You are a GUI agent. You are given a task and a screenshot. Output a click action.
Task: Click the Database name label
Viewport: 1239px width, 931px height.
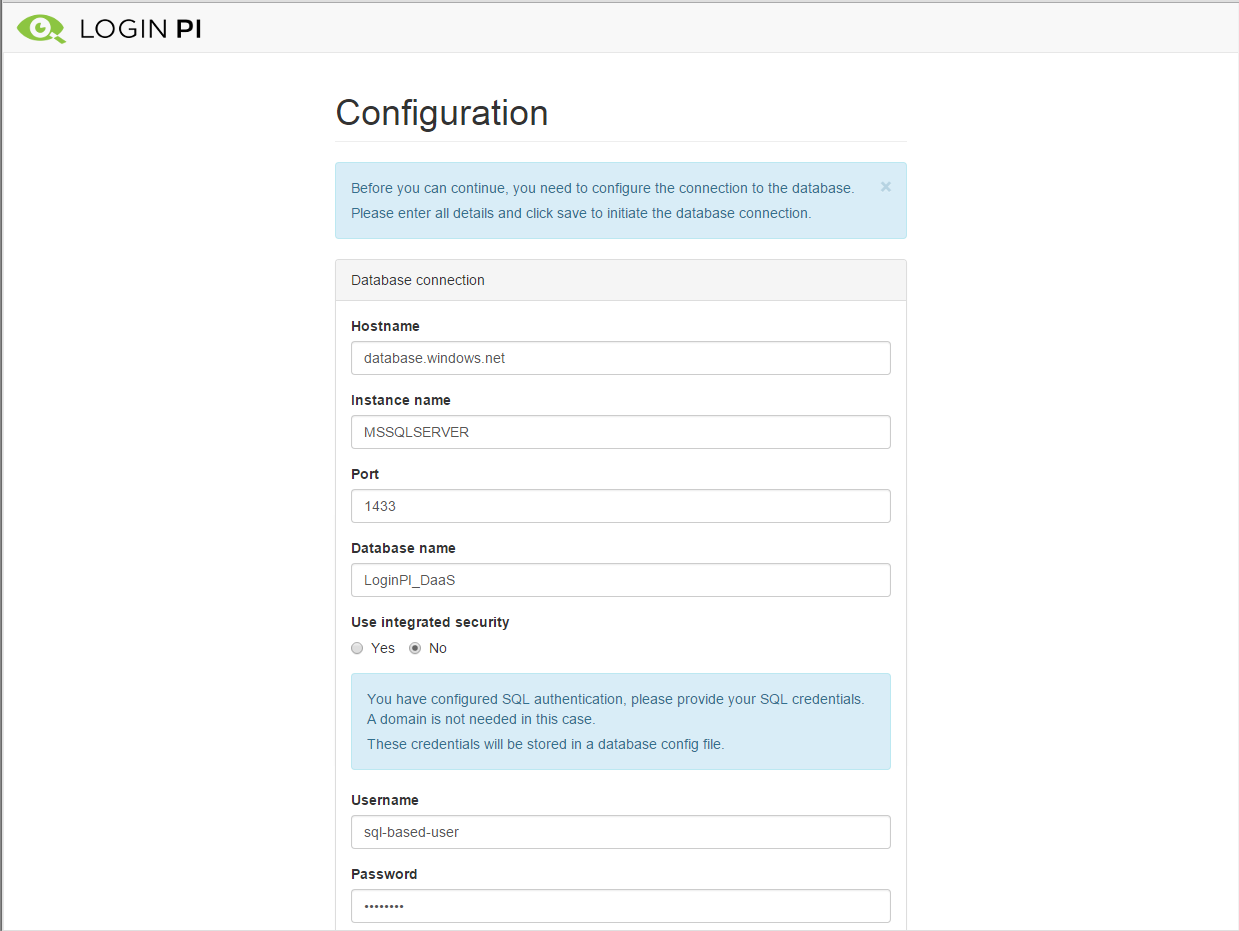tap(403, 548)
